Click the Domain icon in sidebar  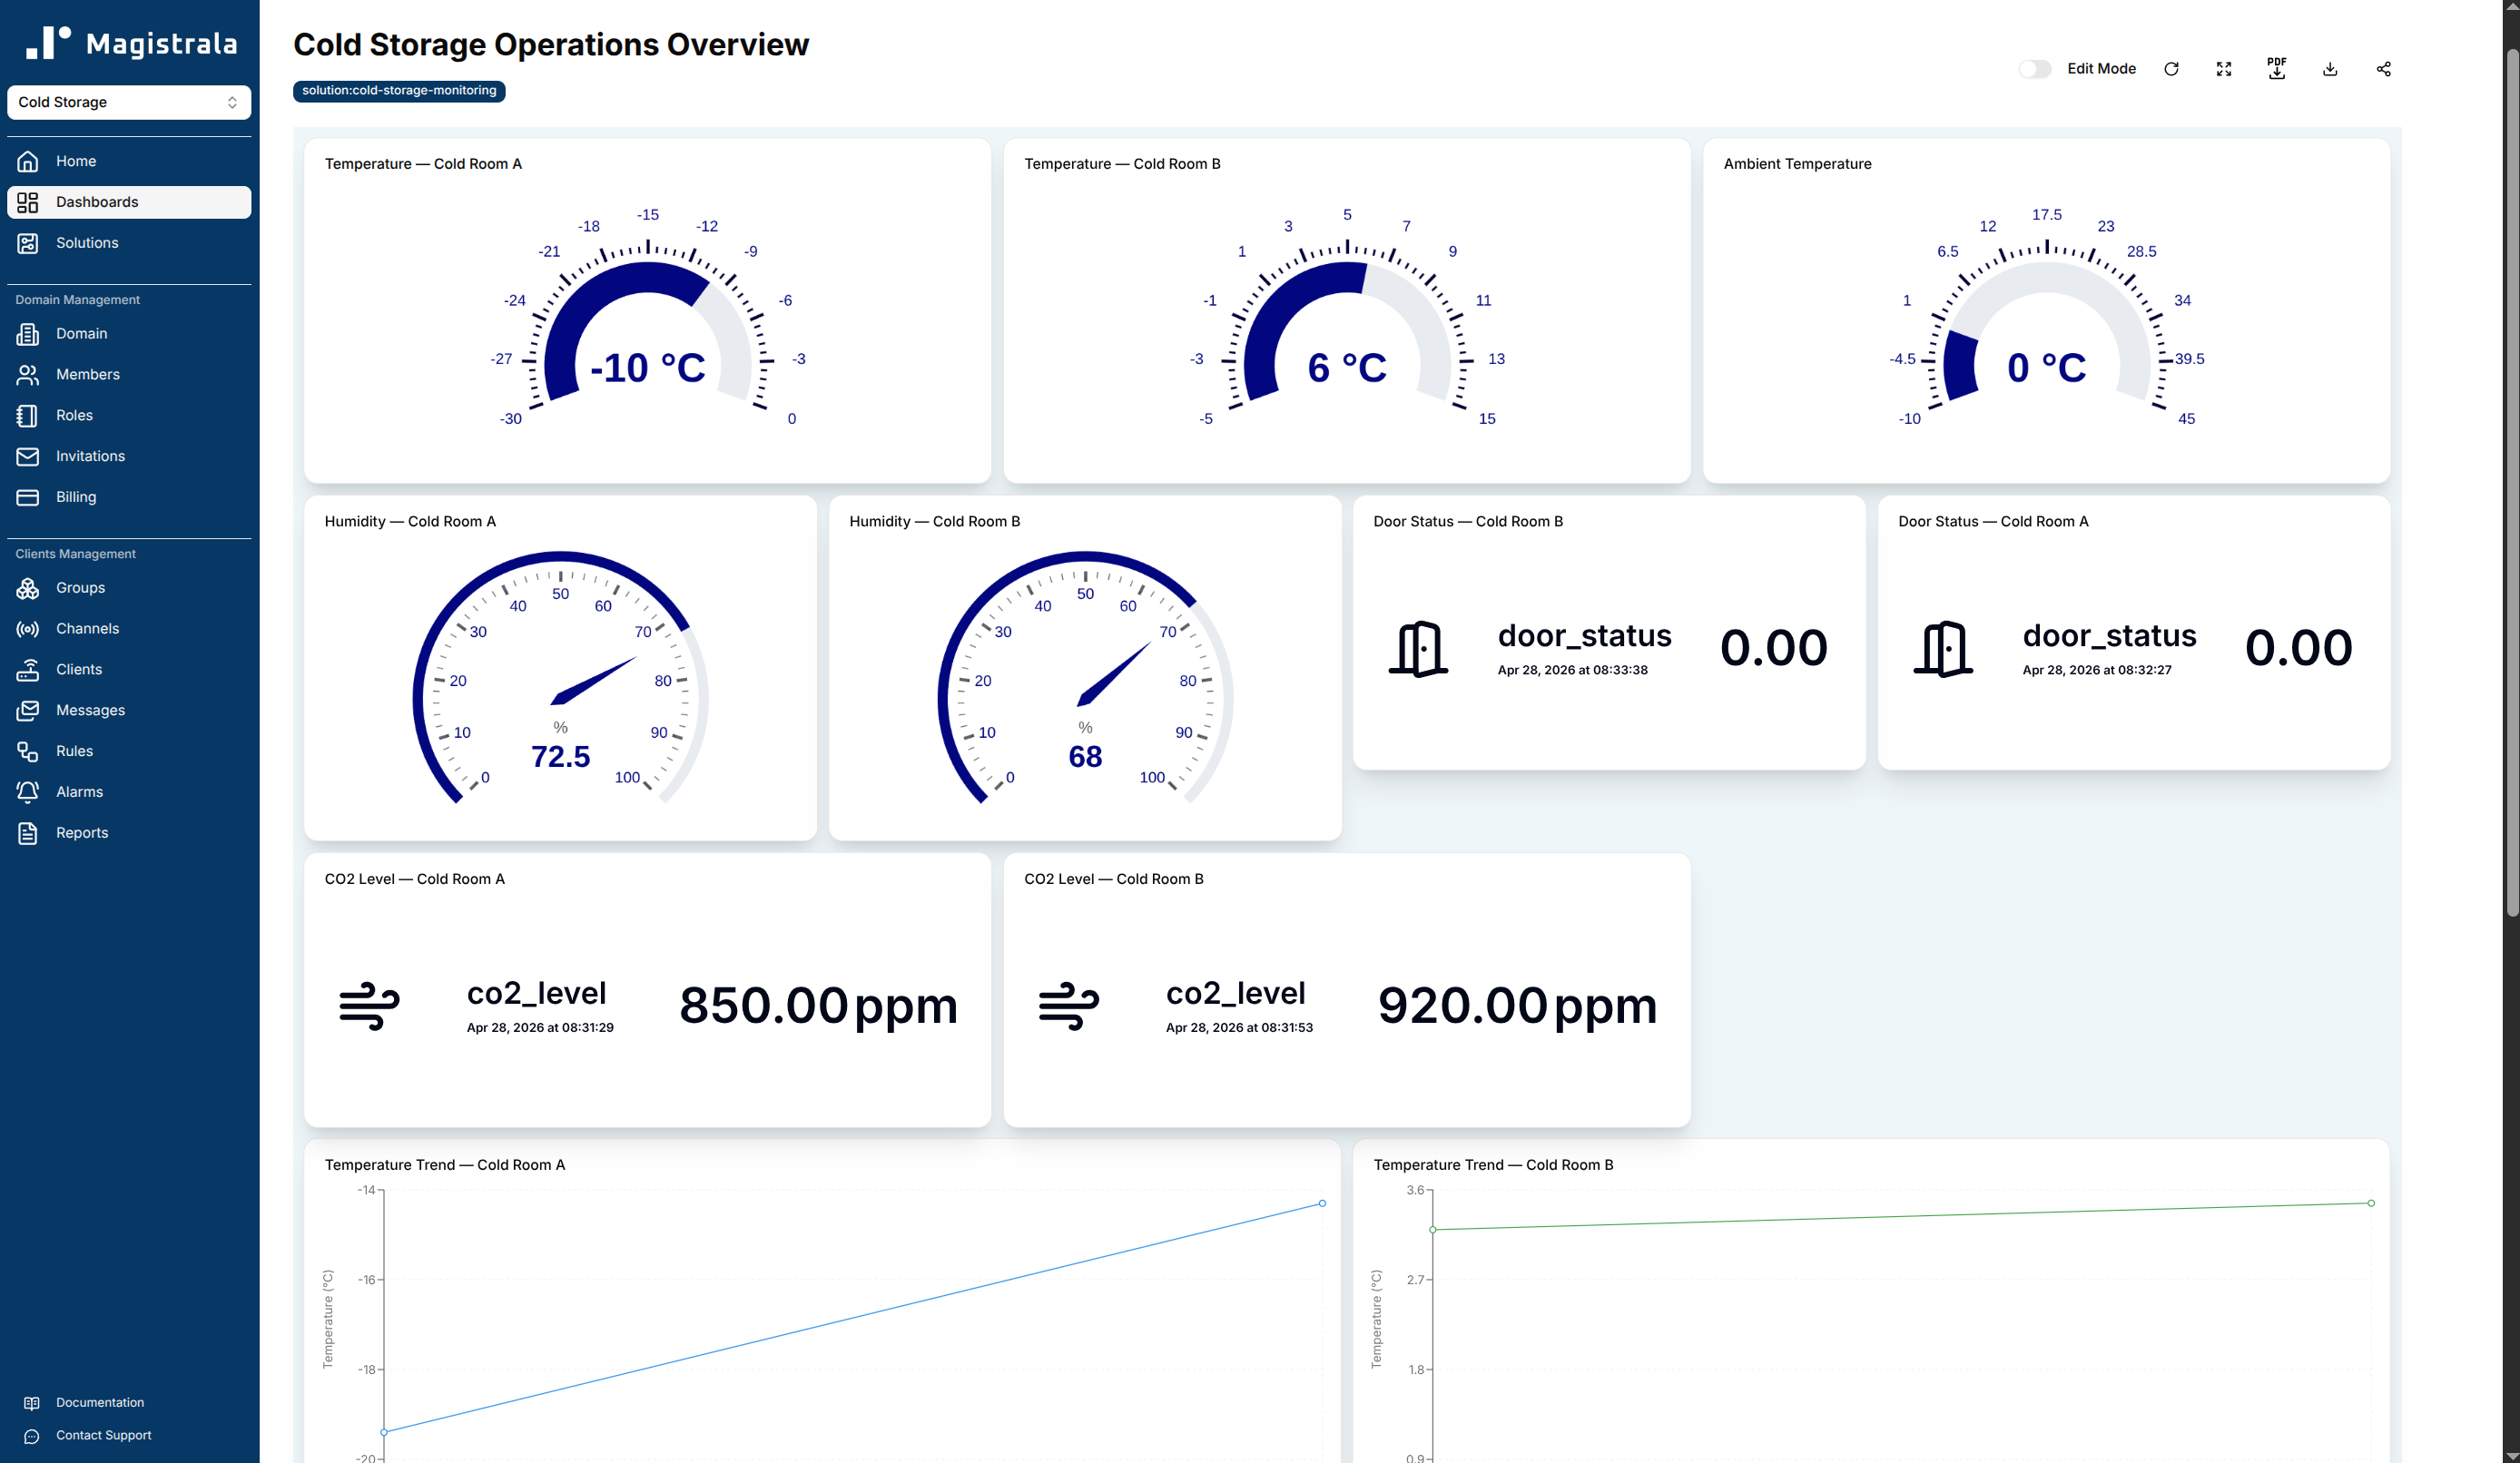[28, 334]
